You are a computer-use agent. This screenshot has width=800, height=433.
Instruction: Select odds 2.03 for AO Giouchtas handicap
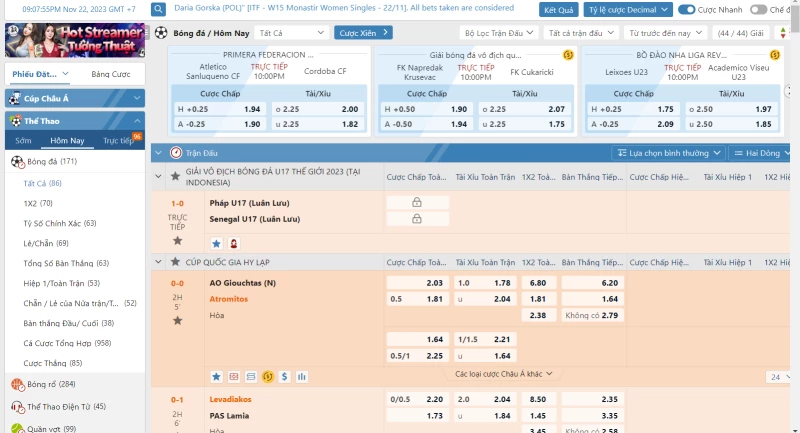[417, 283]
